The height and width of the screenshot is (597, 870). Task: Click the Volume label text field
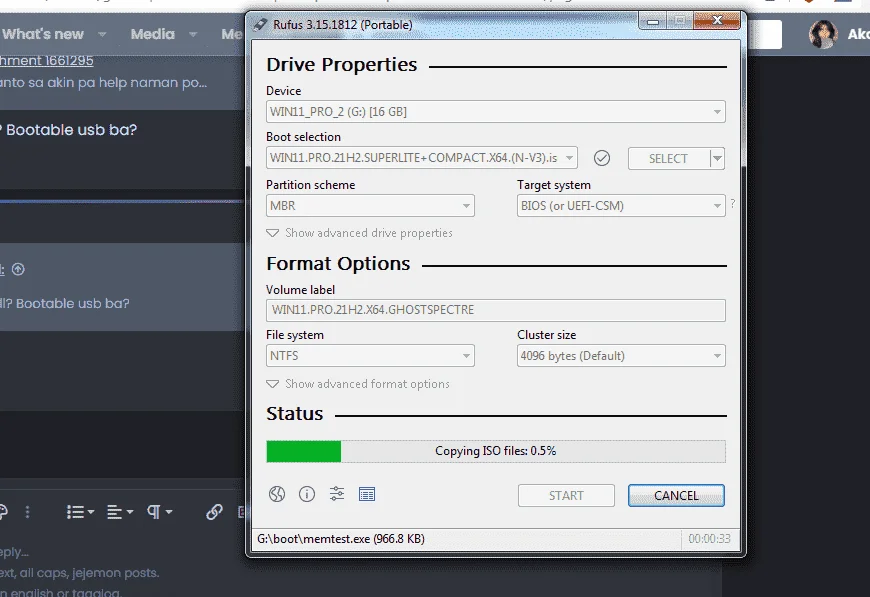(x=495, y=310)
